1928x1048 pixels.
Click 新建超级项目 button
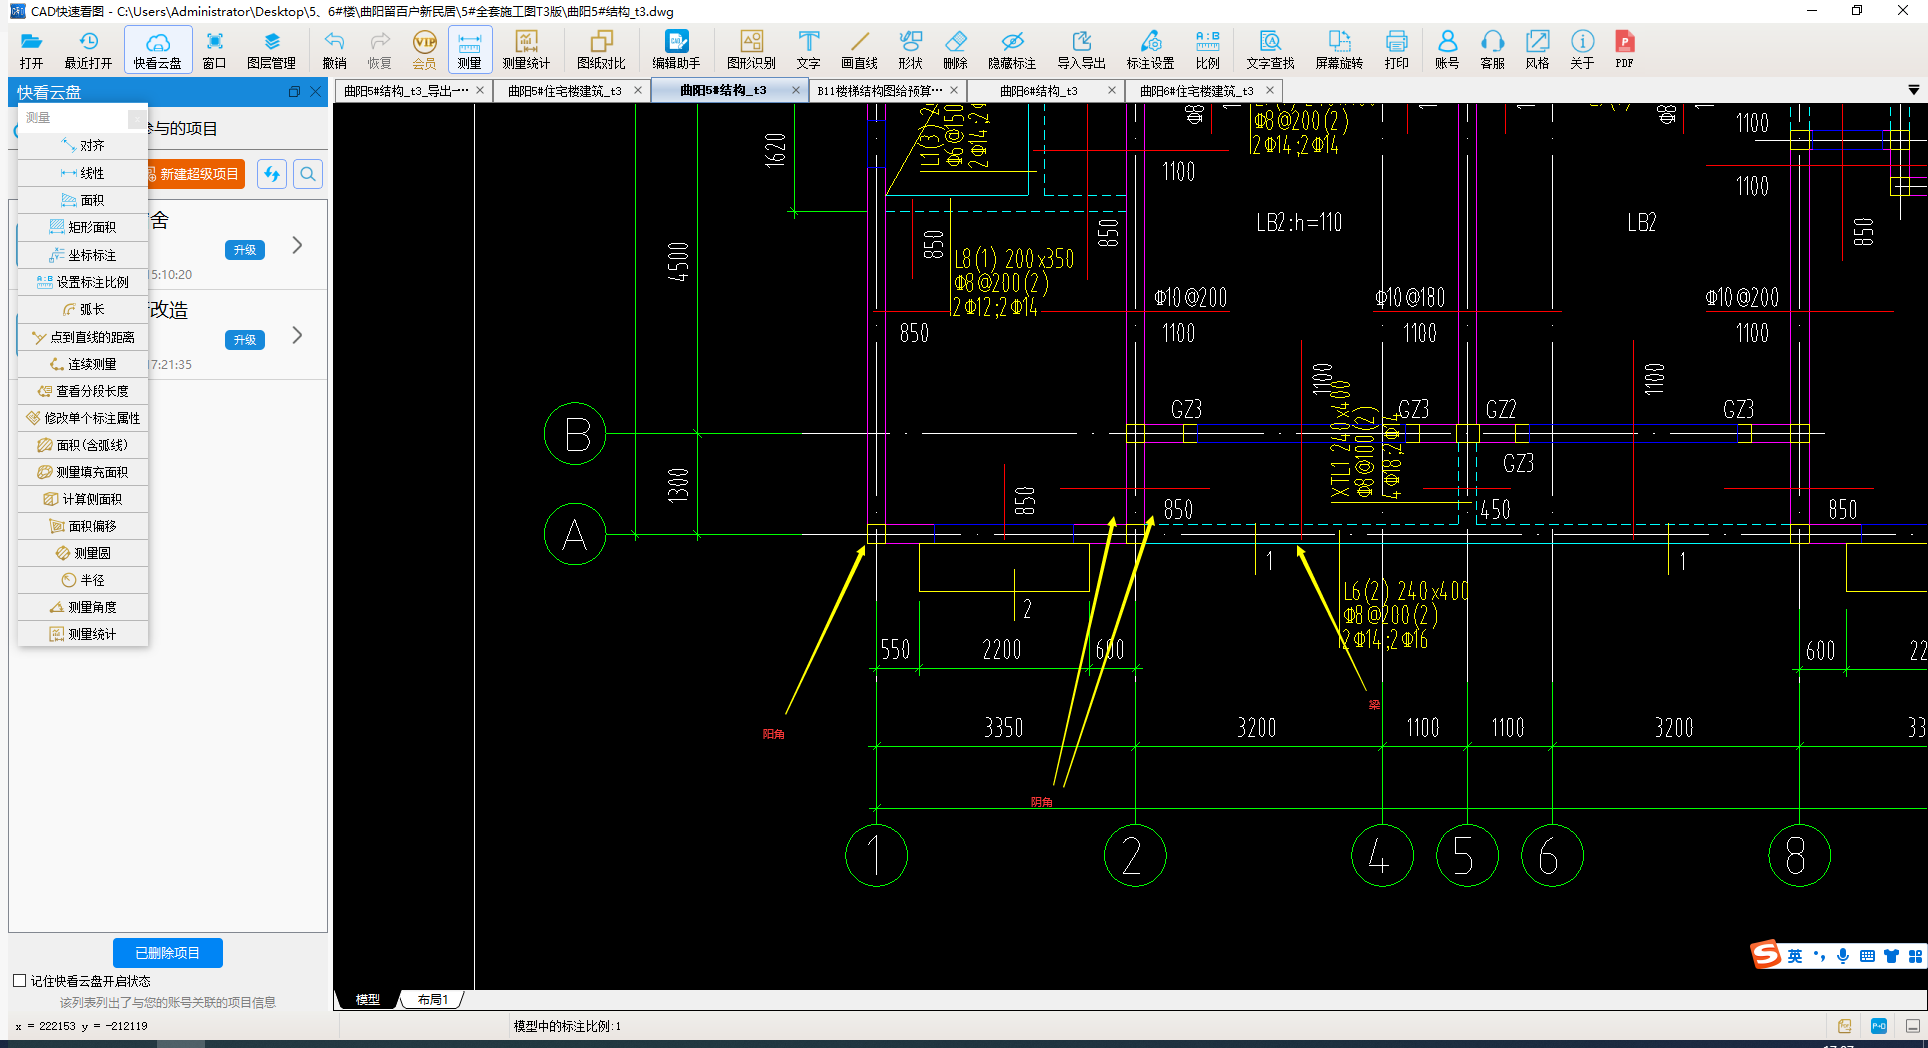pyautogui.click(x=193, y=174)
